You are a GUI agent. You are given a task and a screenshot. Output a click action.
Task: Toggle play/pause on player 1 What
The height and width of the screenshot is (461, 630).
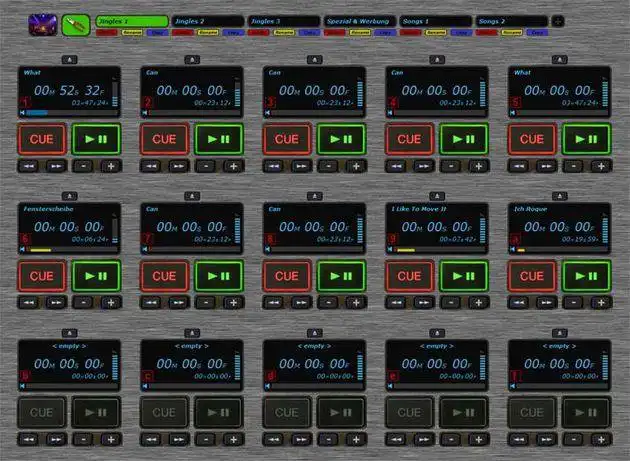tap(96, 139)
